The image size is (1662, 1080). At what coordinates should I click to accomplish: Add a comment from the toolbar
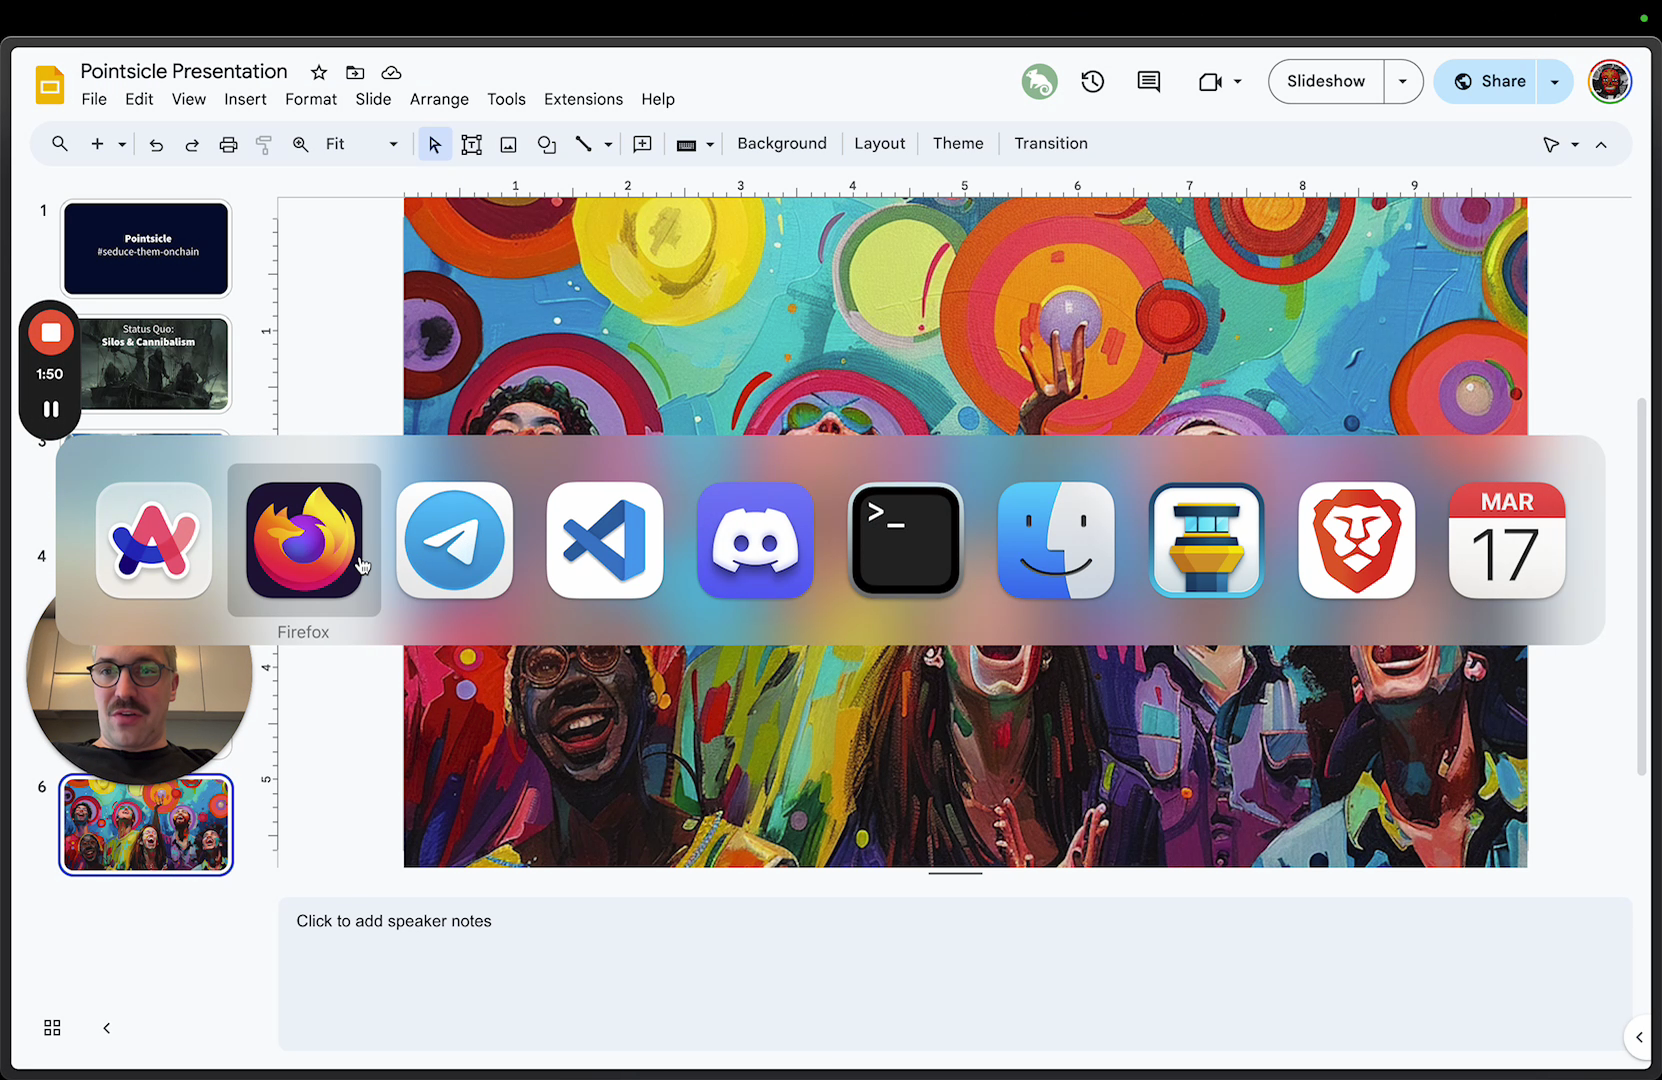click(643, 144)
